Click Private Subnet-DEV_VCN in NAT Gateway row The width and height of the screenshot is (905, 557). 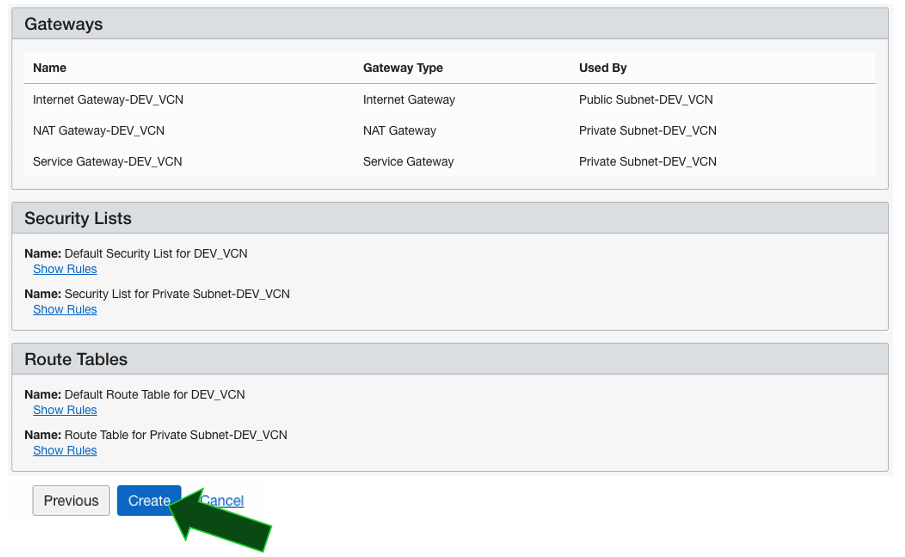(648, 131)
